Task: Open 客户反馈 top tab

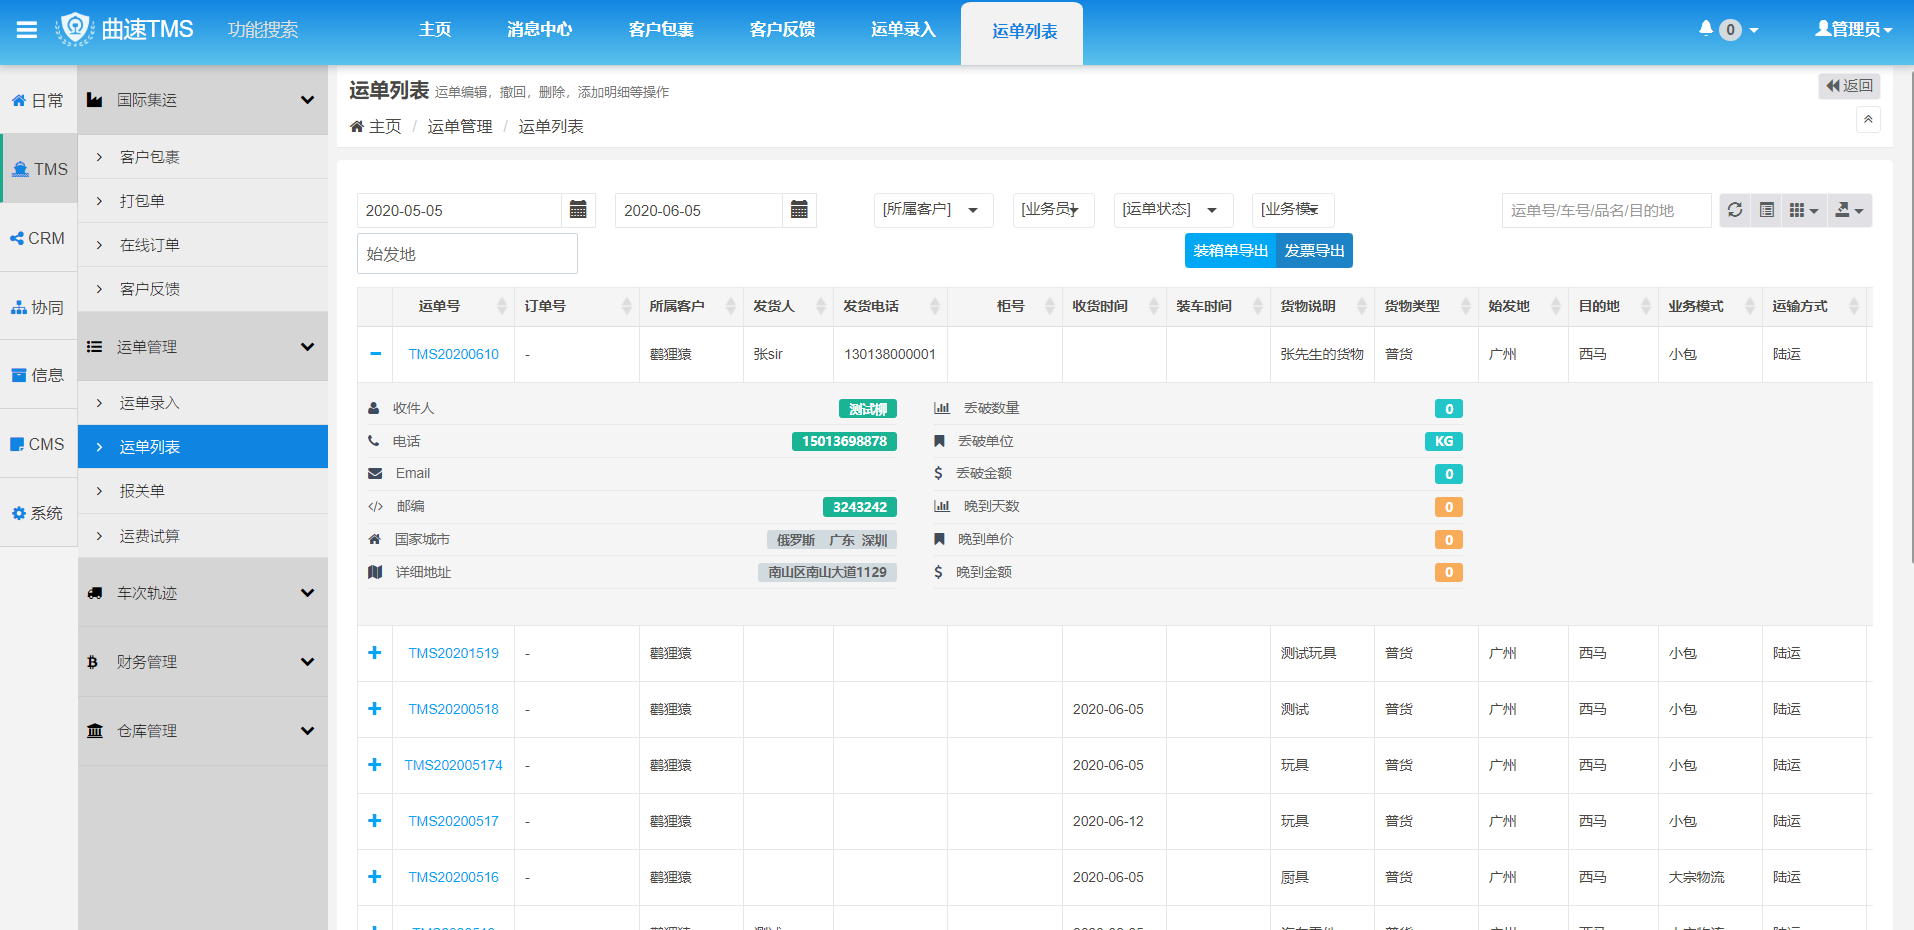Action: tap(782, 30)
